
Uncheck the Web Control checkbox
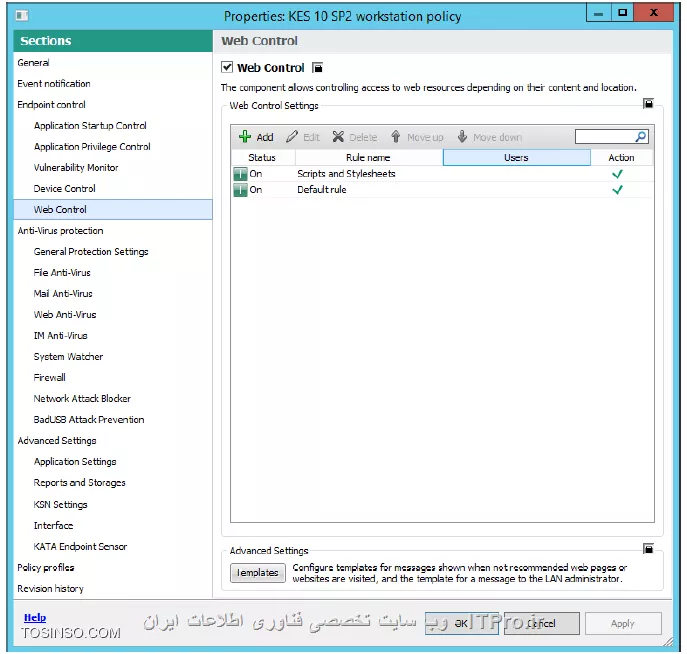pos(227,67)
